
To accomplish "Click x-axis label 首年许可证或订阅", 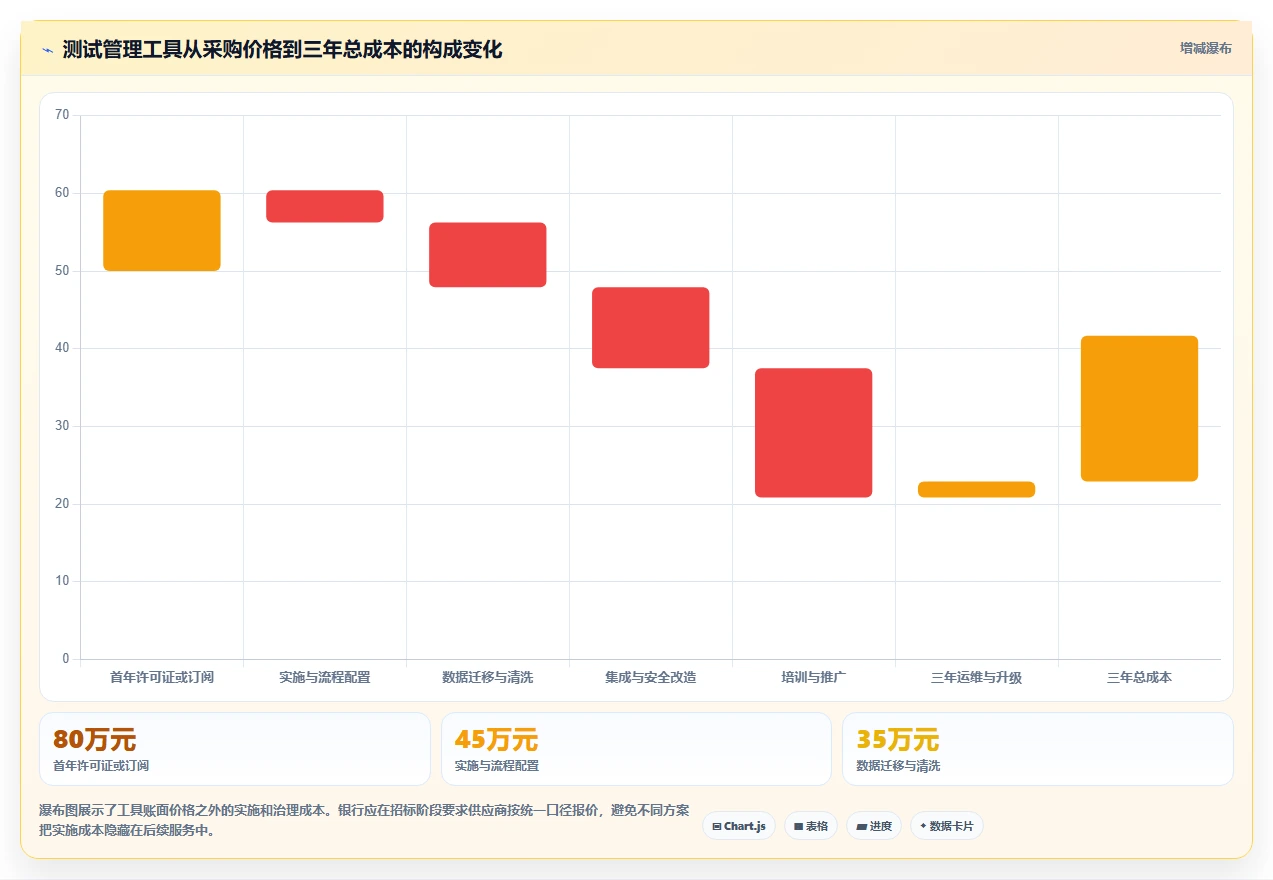I will [x=162, y=677].
